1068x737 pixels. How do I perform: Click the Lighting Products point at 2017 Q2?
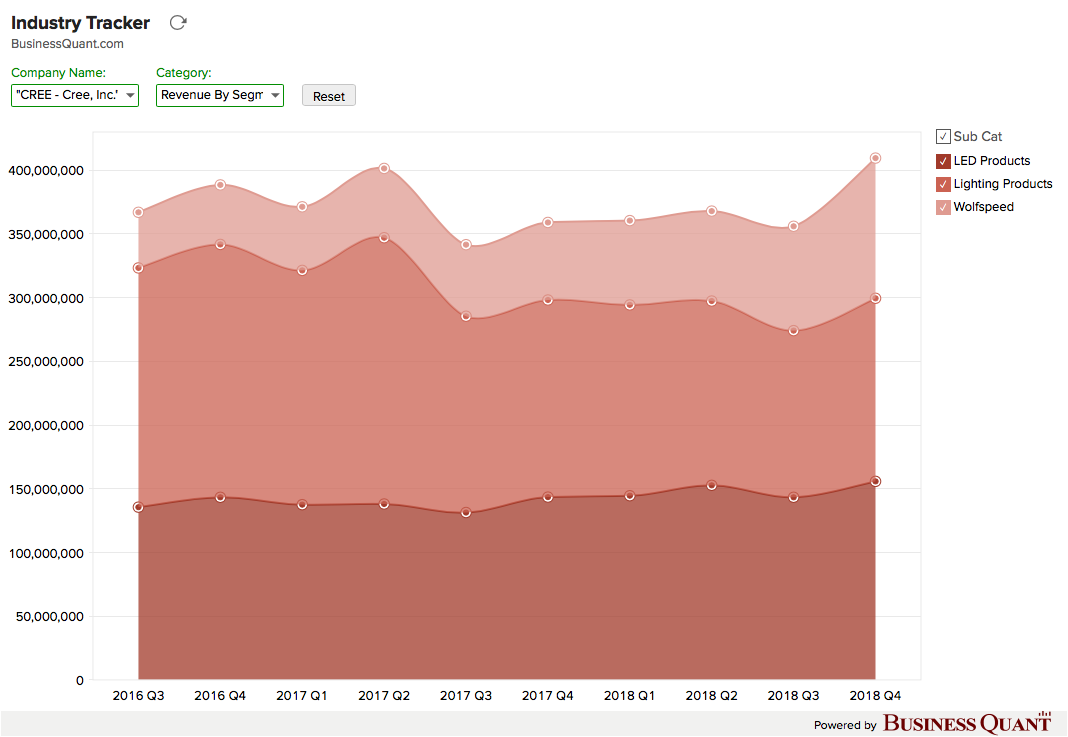click(x=384, y=238)
